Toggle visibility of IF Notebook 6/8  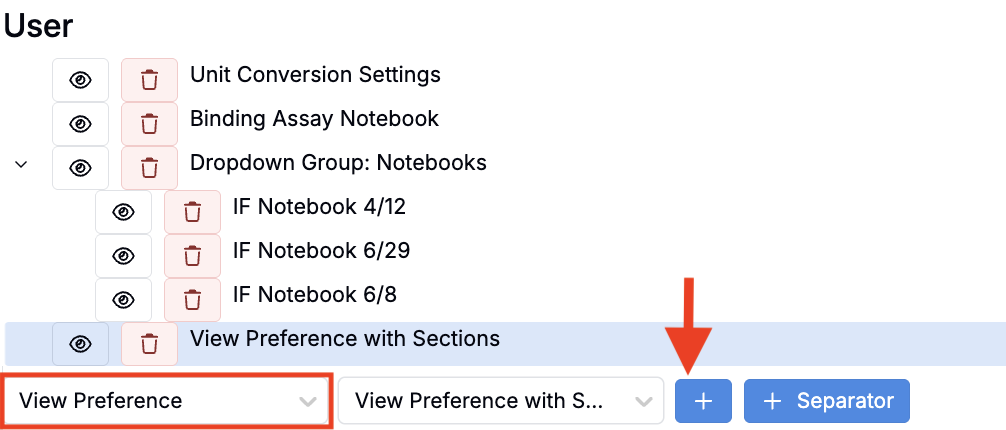point(123,299)
